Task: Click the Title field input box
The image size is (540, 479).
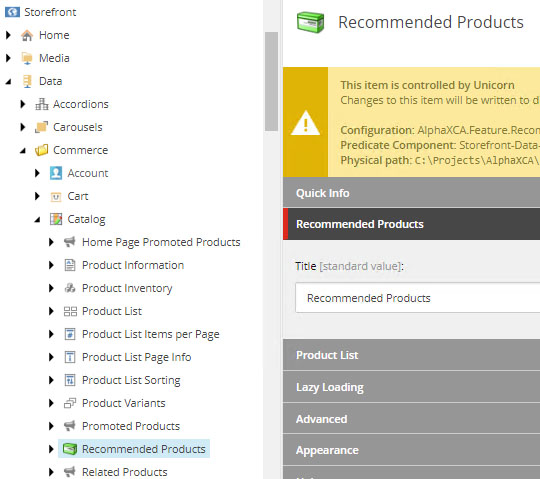Action: (417, 298)
